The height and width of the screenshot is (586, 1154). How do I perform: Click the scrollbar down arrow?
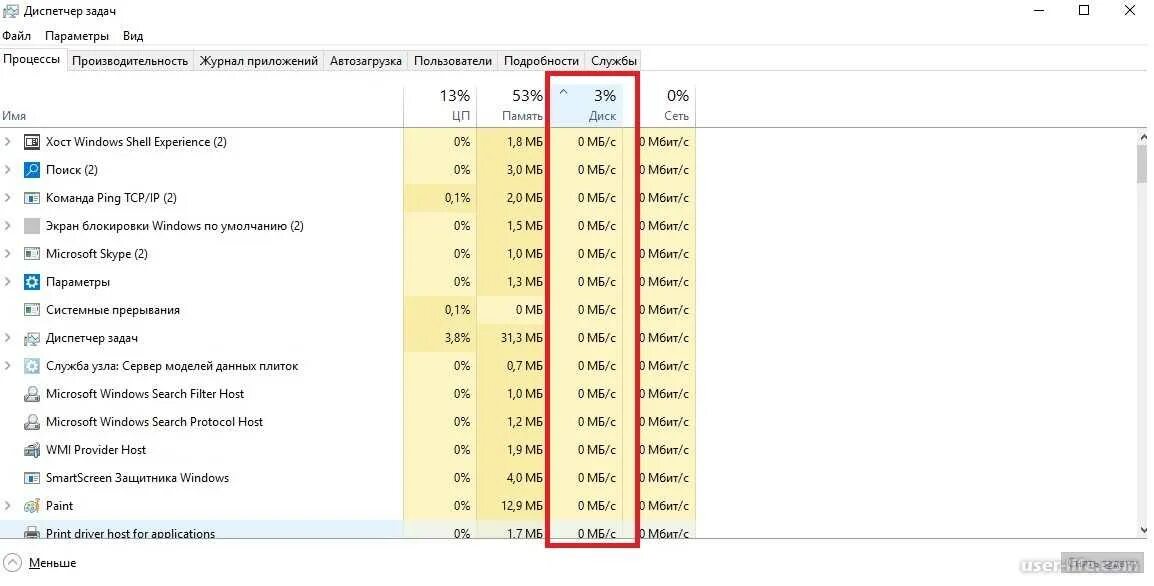pos(1143,529)
